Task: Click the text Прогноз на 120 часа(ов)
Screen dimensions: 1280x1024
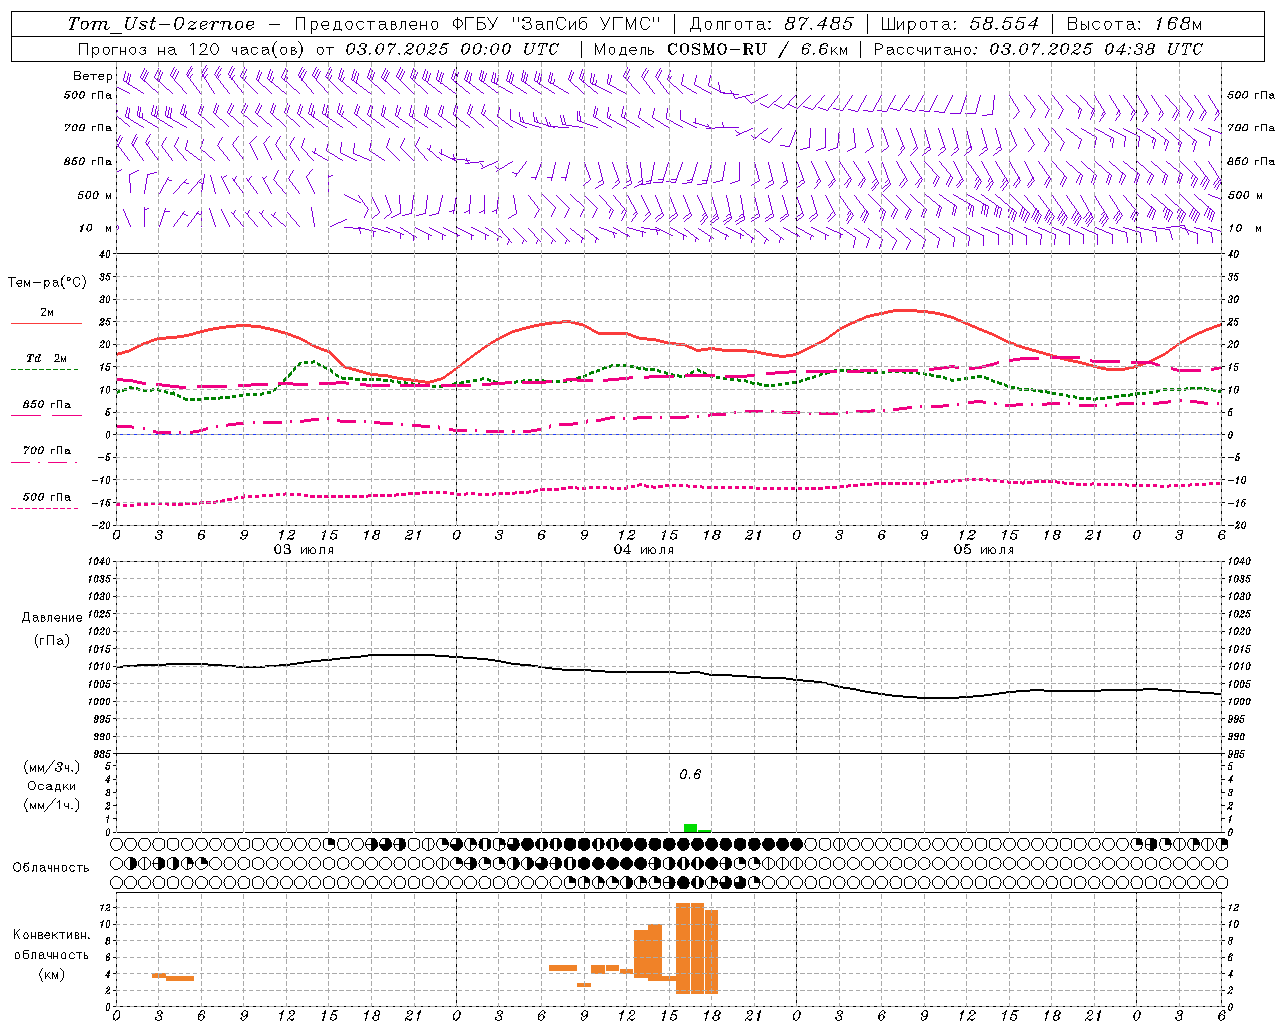Action: click(x=193, y=49)
